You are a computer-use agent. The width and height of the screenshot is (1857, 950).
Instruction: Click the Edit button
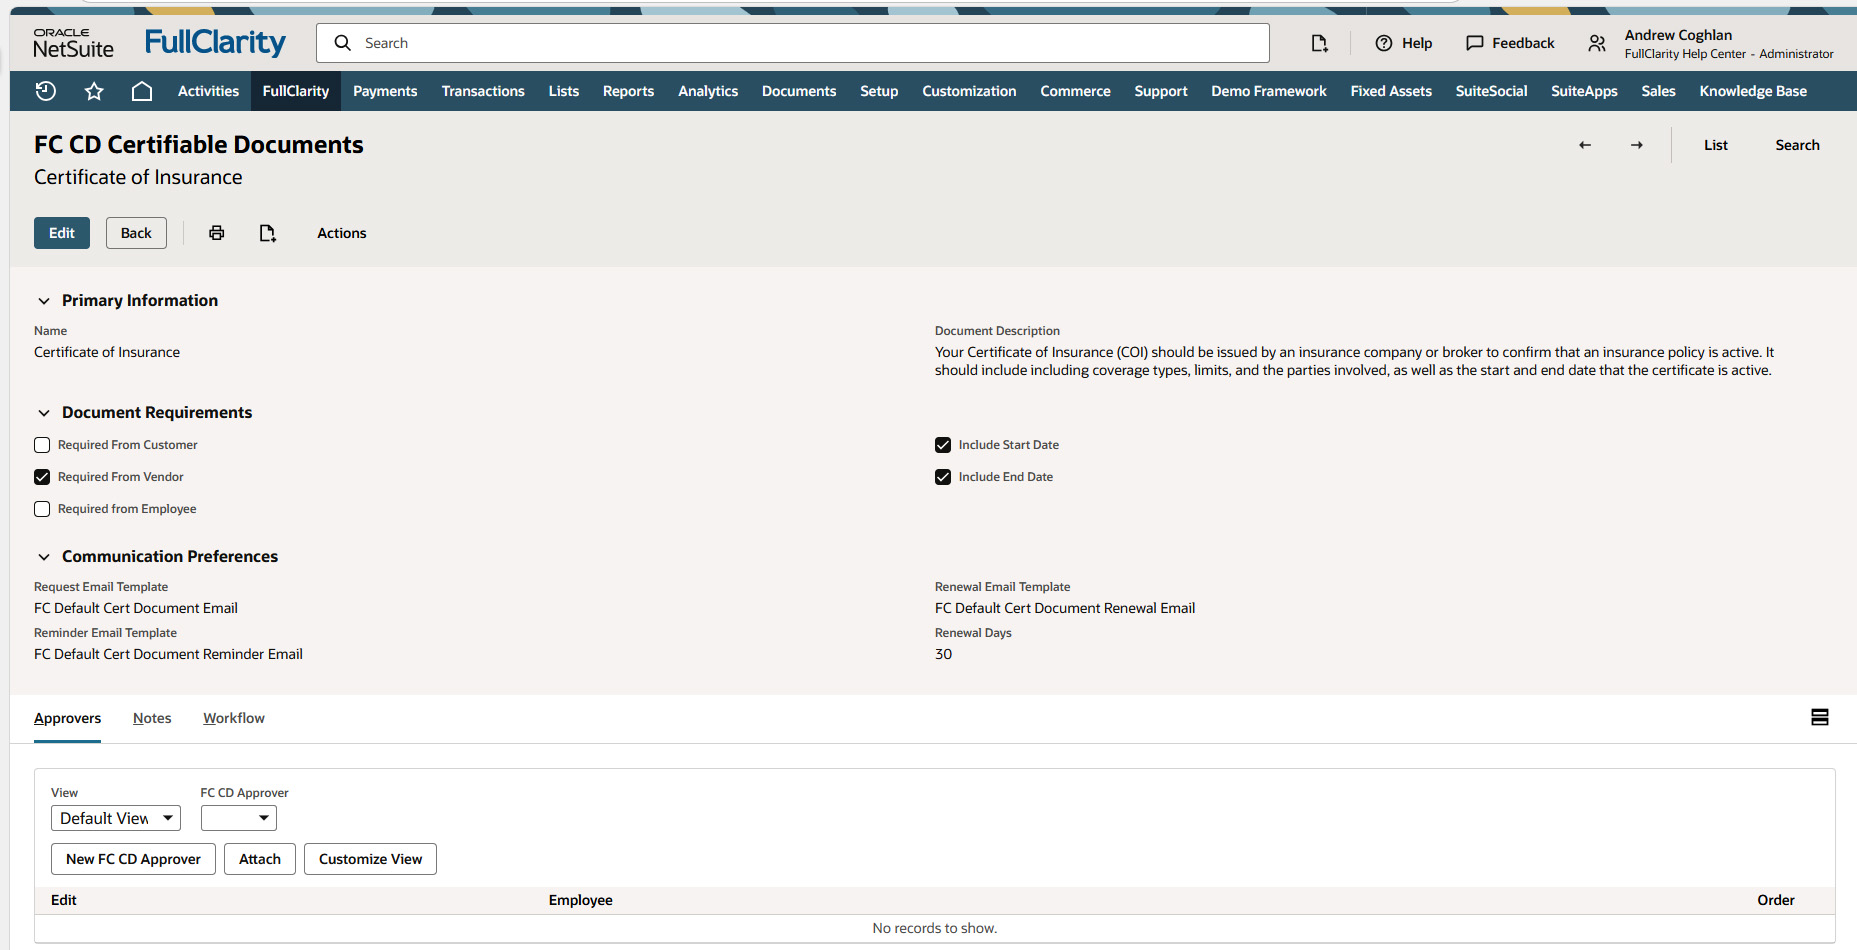click(62, 233)
